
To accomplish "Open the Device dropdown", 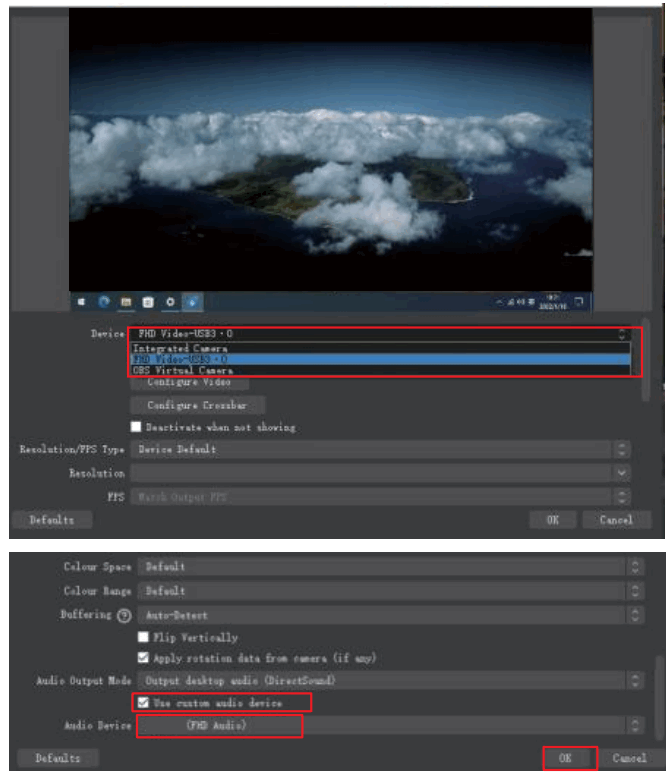I will coord(380,334).
